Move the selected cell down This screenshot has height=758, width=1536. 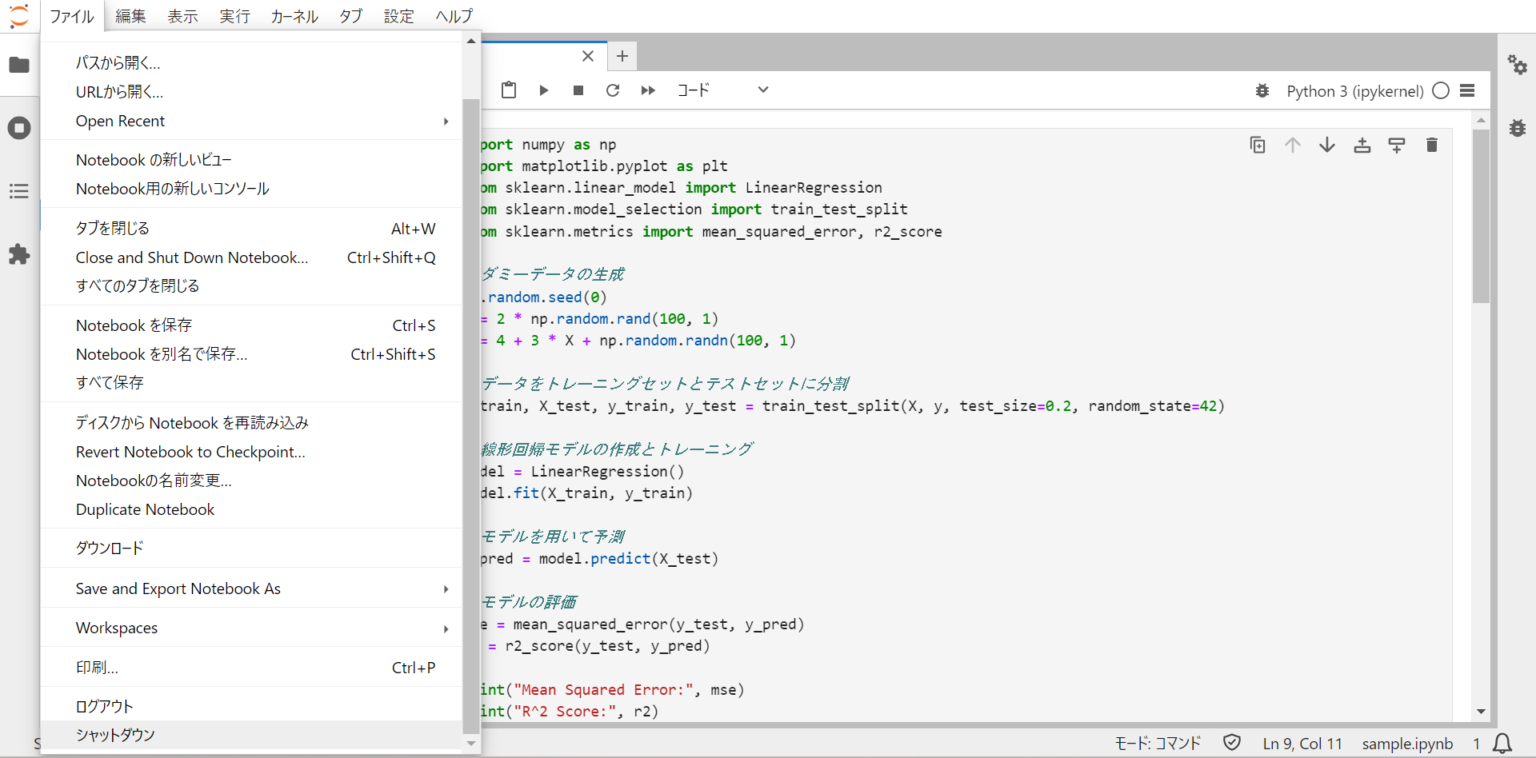click(x=1327, y=144)
